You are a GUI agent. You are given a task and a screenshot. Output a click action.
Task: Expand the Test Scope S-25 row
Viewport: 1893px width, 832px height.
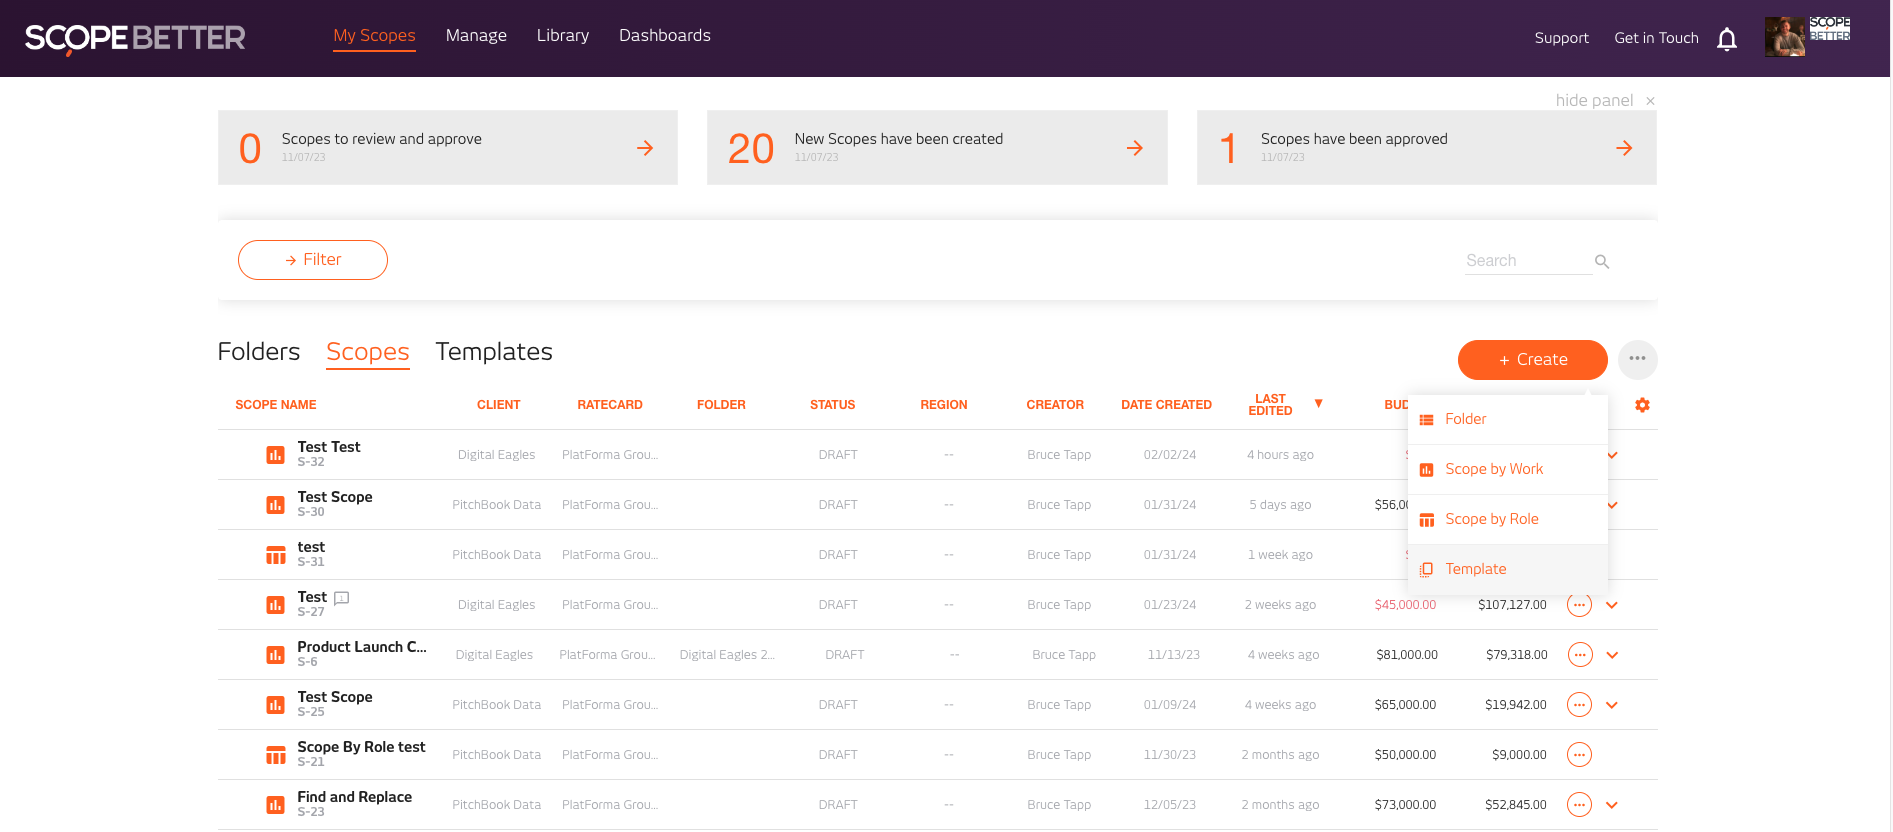point(1612,705)
